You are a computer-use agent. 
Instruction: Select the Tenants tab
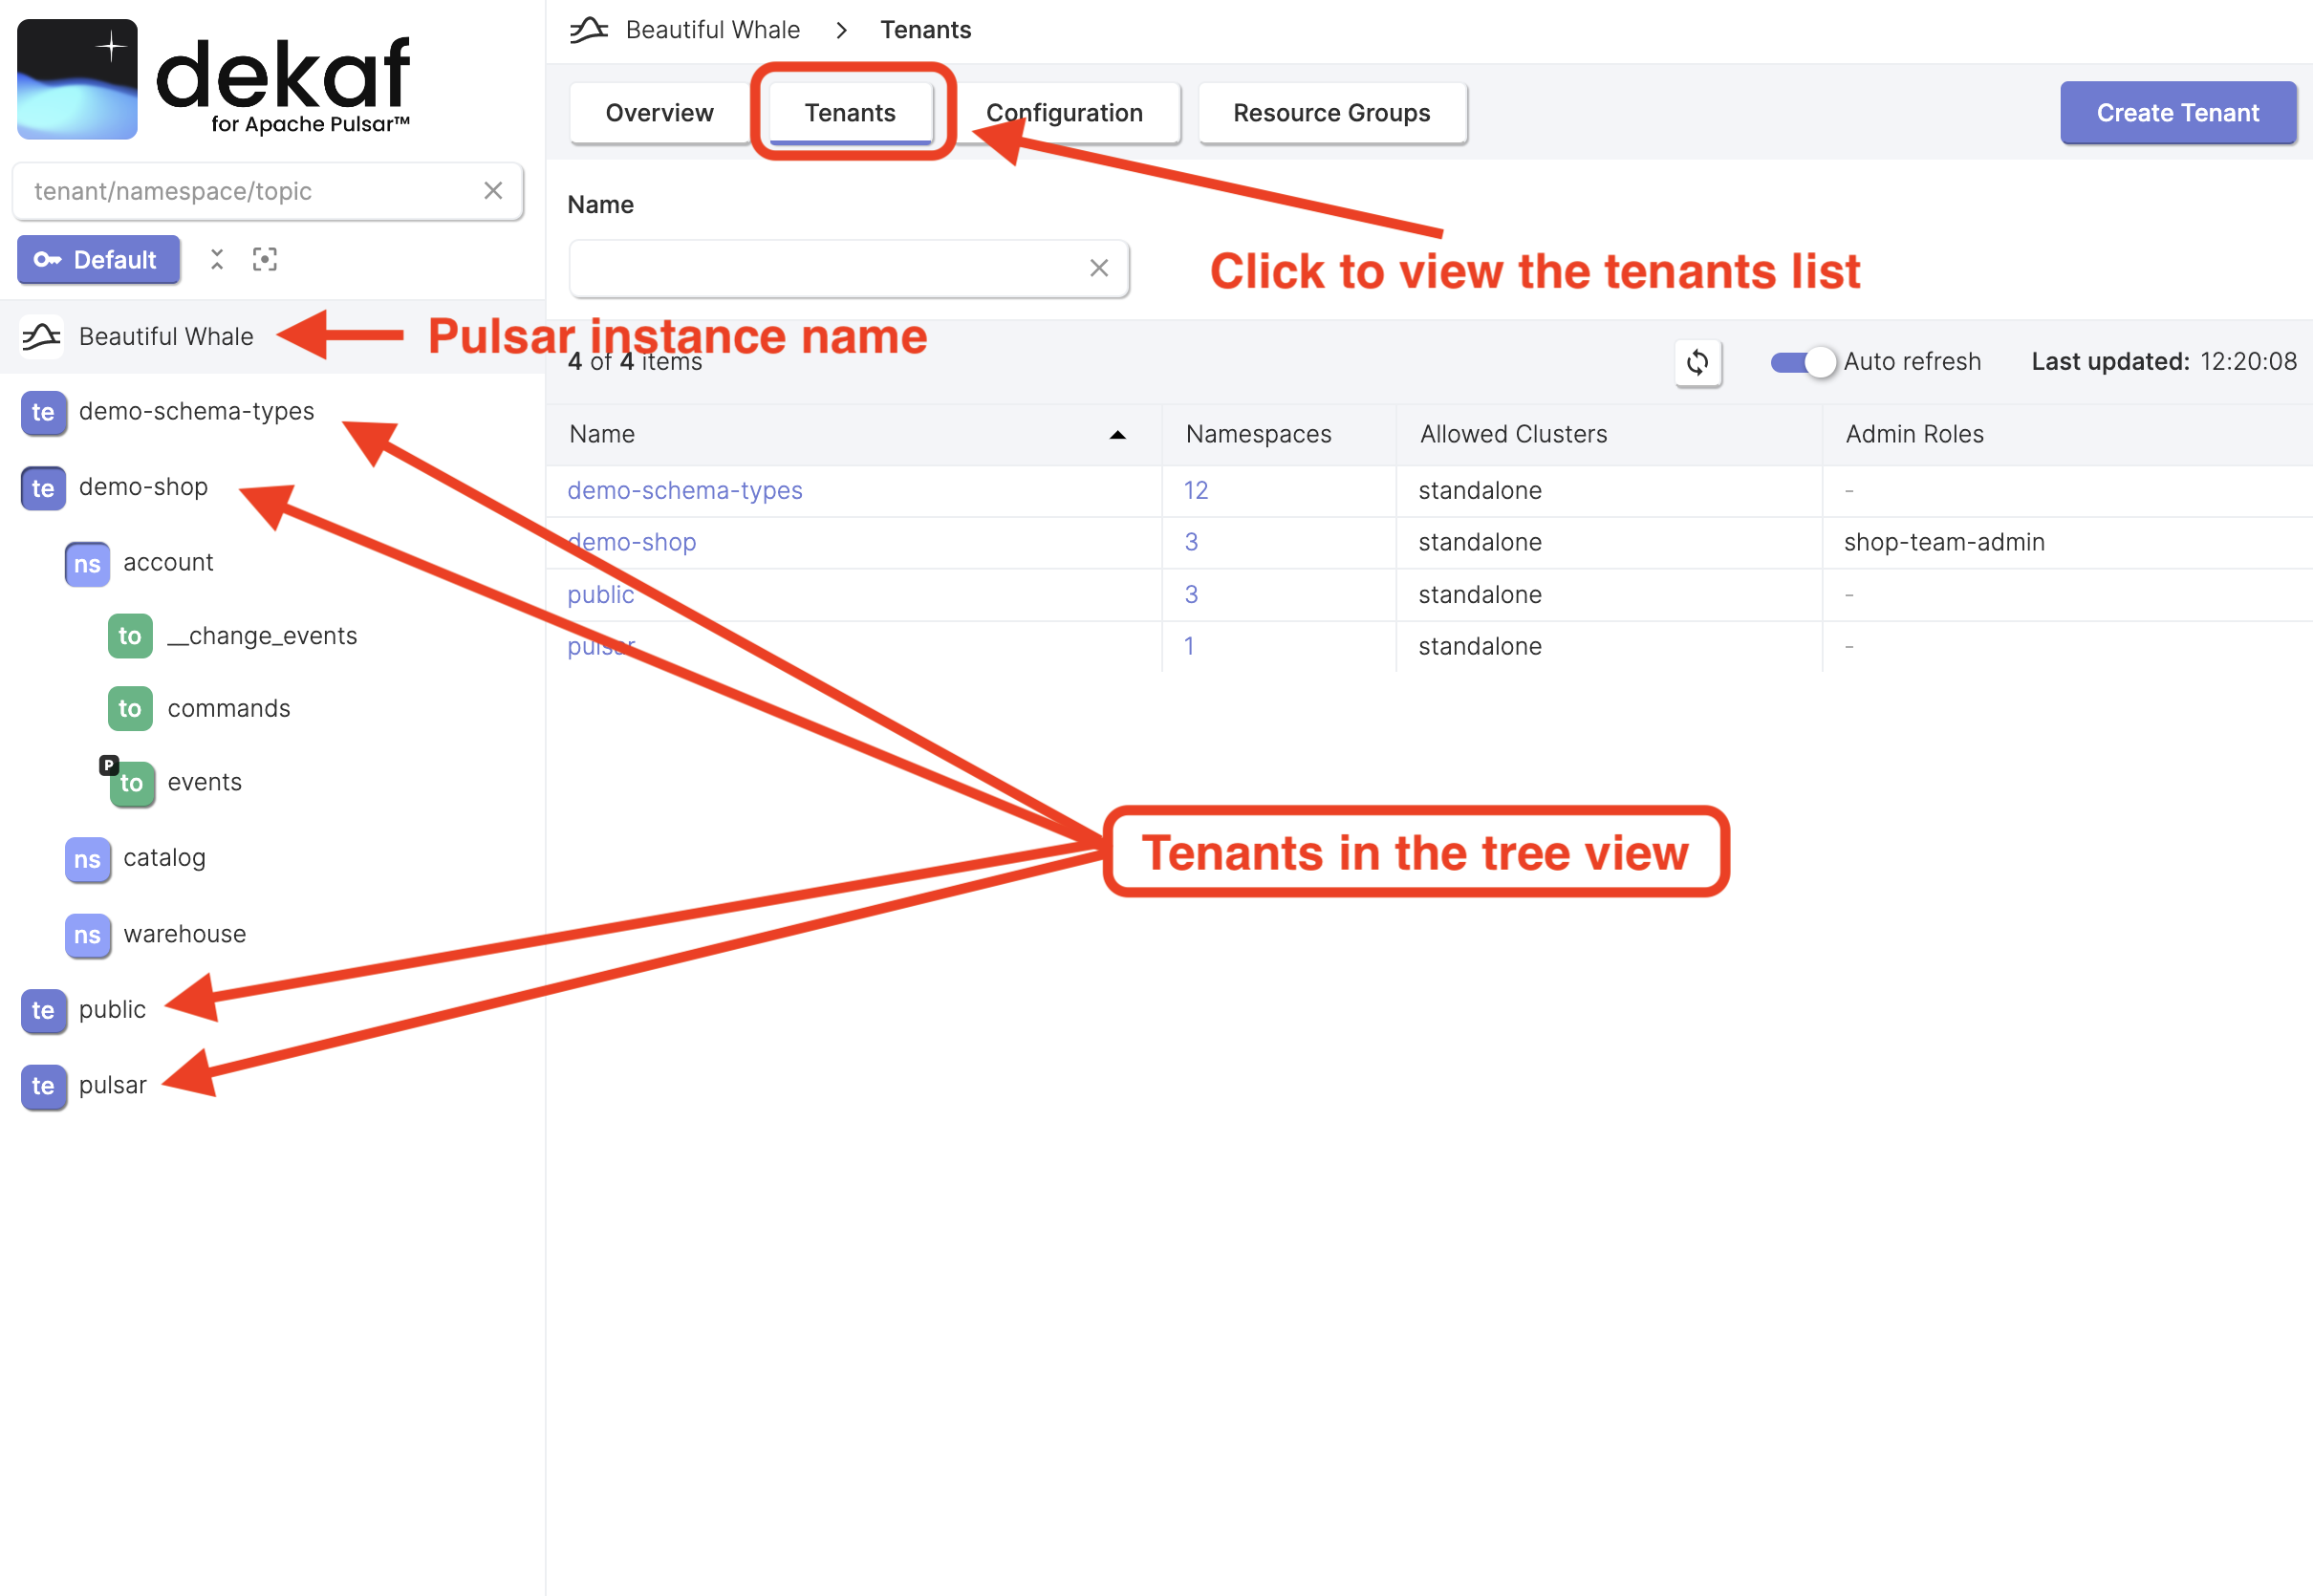(851, 113)
